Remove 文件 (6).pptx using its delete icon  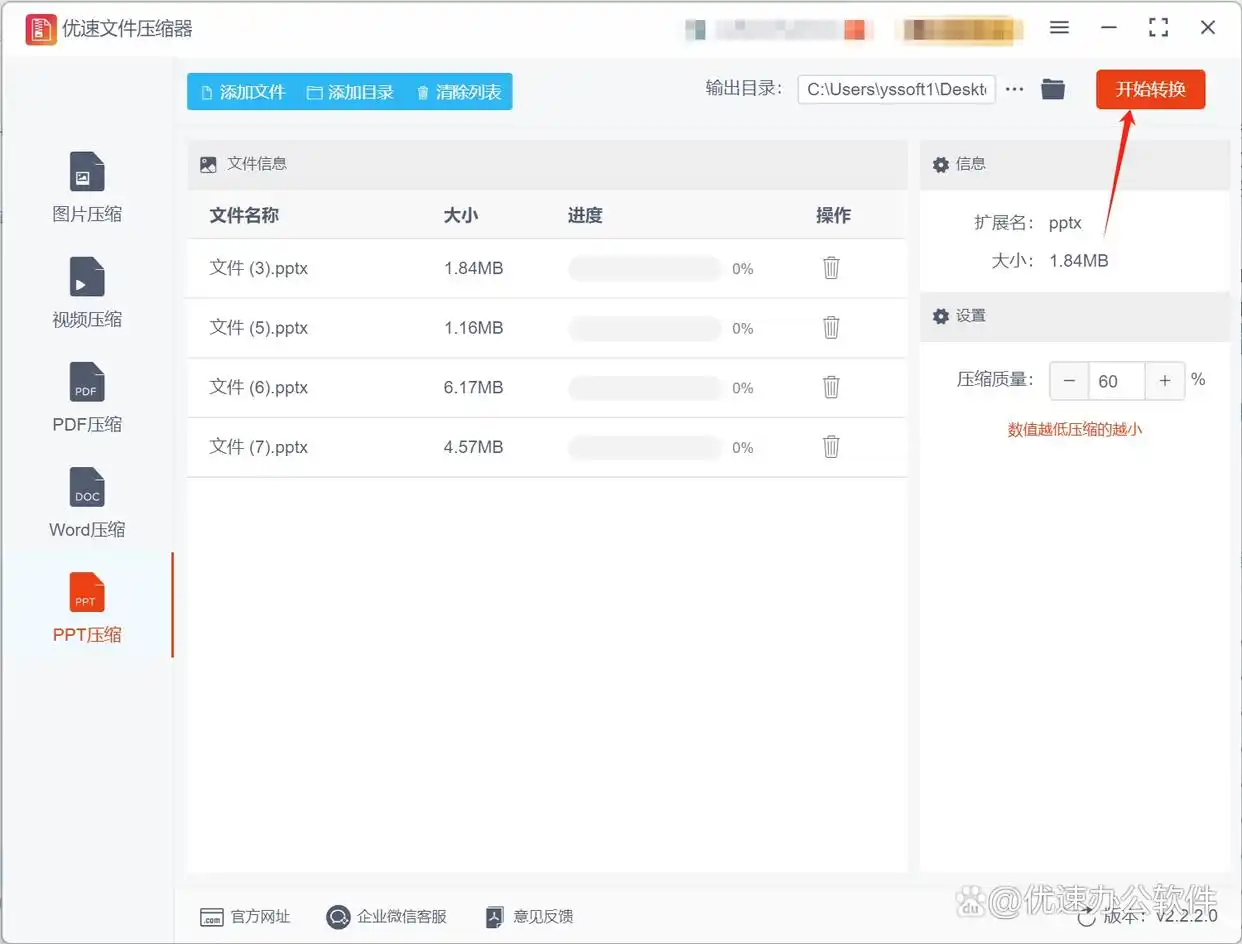831,388
